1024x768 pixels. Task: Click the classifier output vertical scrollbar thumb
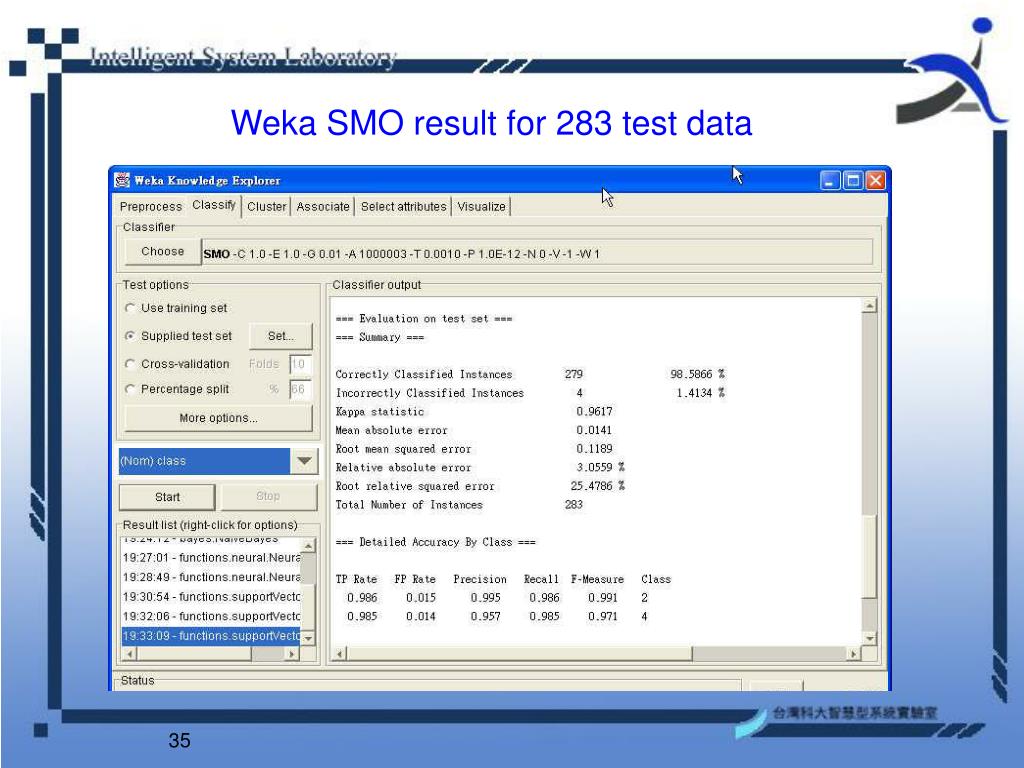coord(869,556)
